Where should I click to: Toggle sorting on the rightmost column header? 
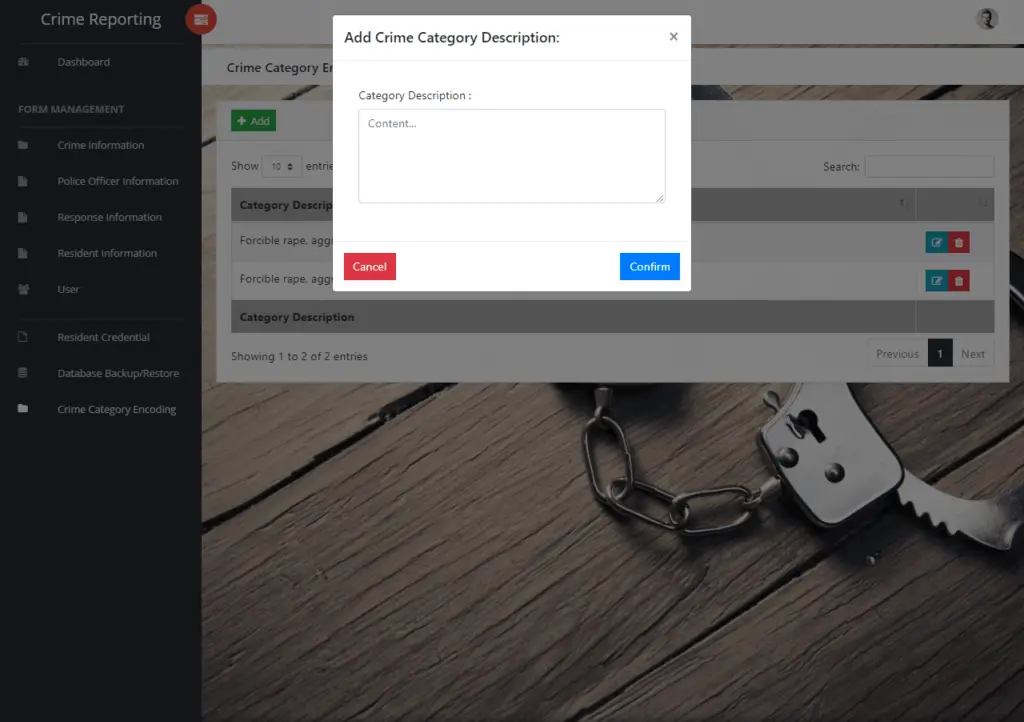[x=955, y=204]
